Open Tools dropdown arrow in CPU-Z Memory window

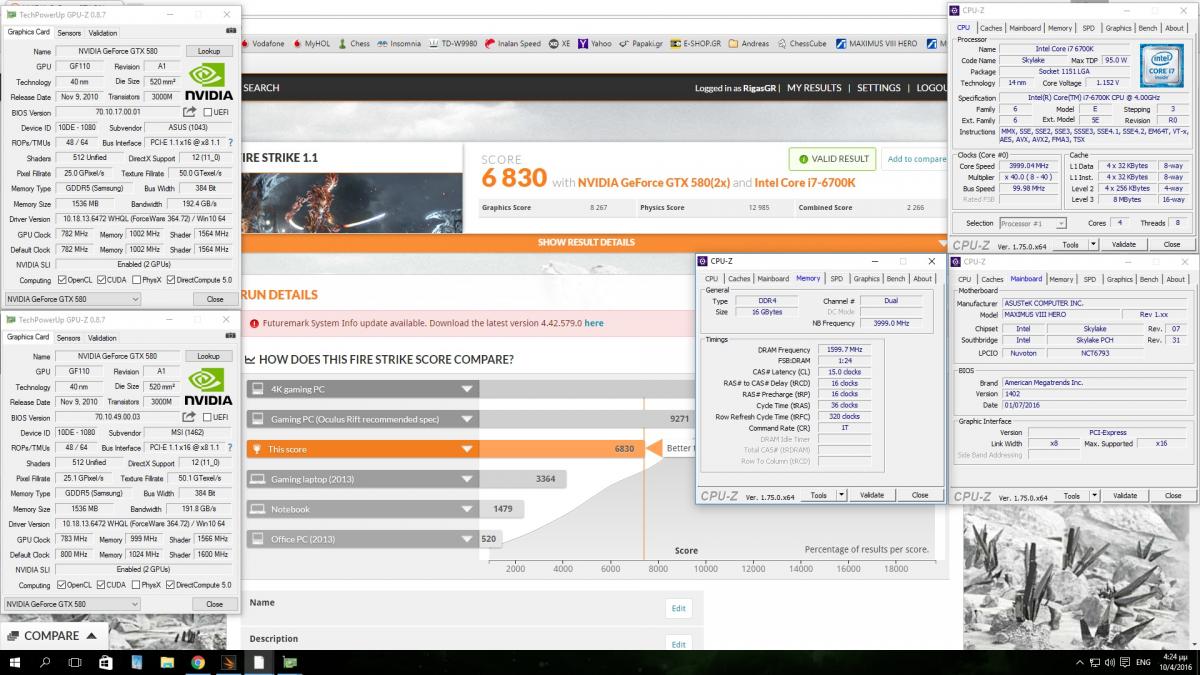tap(841, 495)
